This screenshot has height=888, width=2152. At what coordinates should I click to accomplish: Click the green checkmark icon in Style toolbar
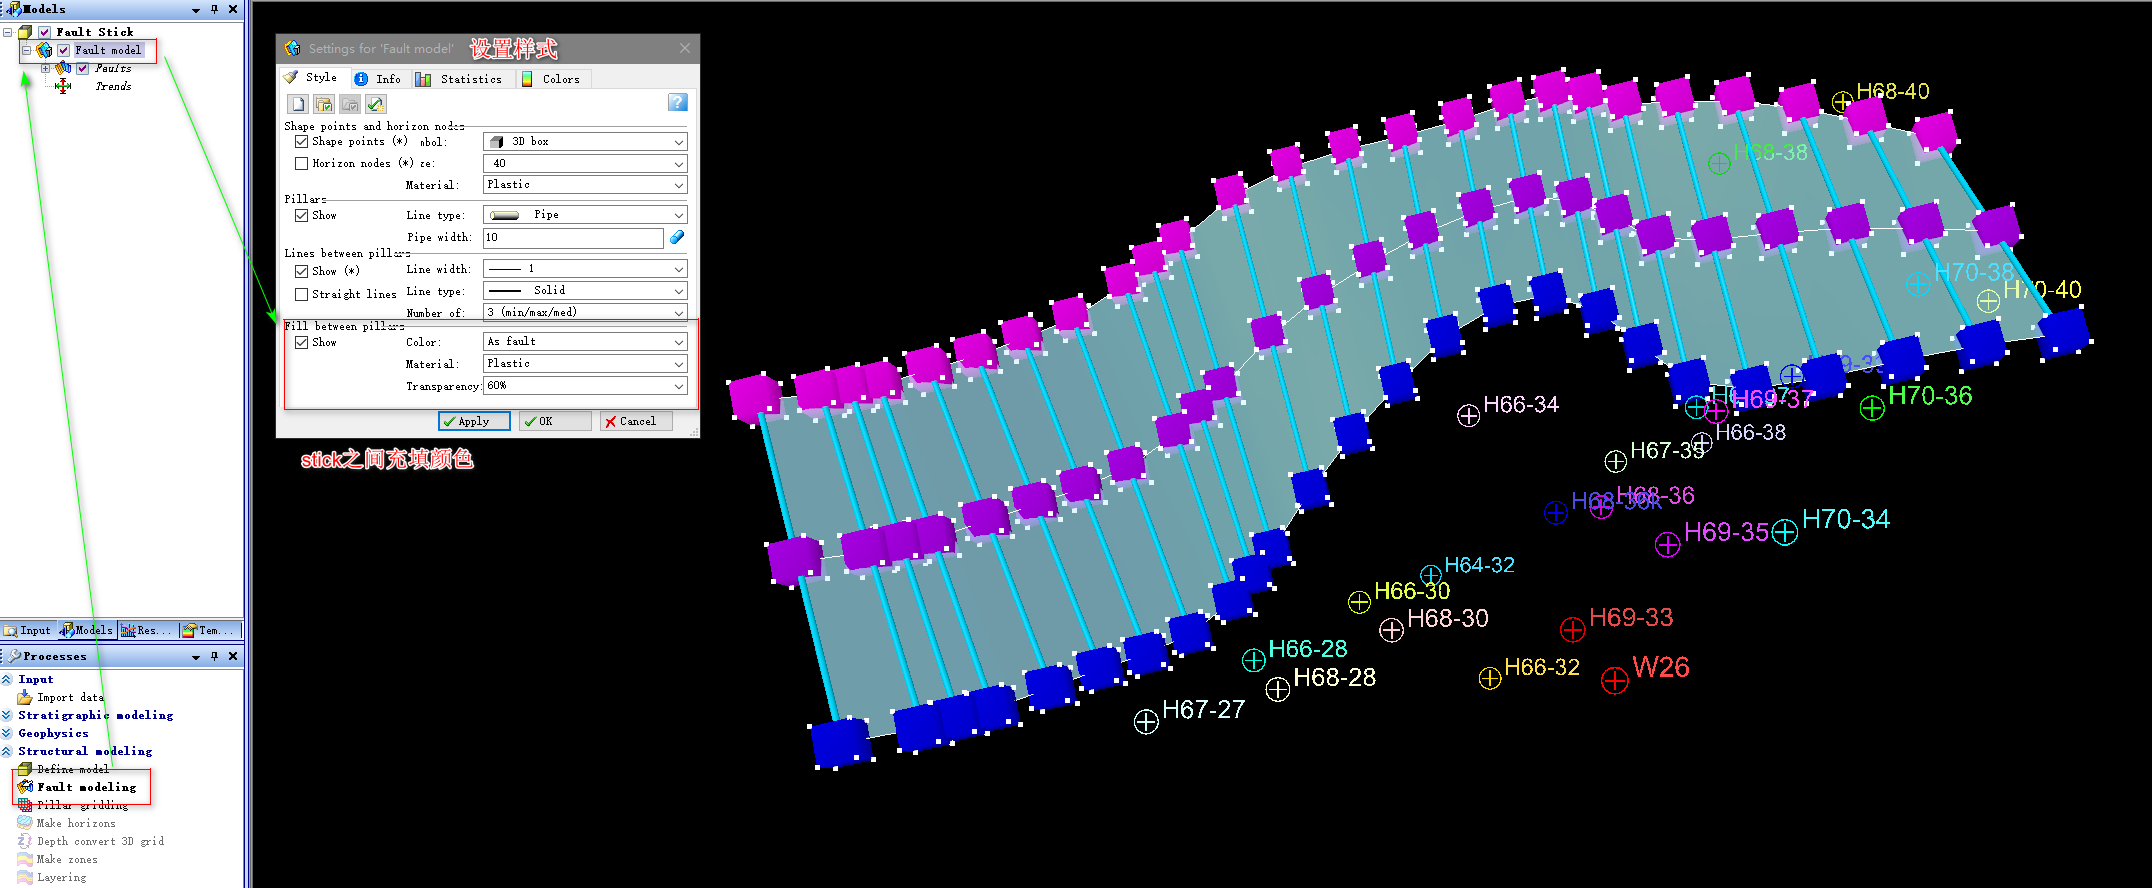[375, 104]
